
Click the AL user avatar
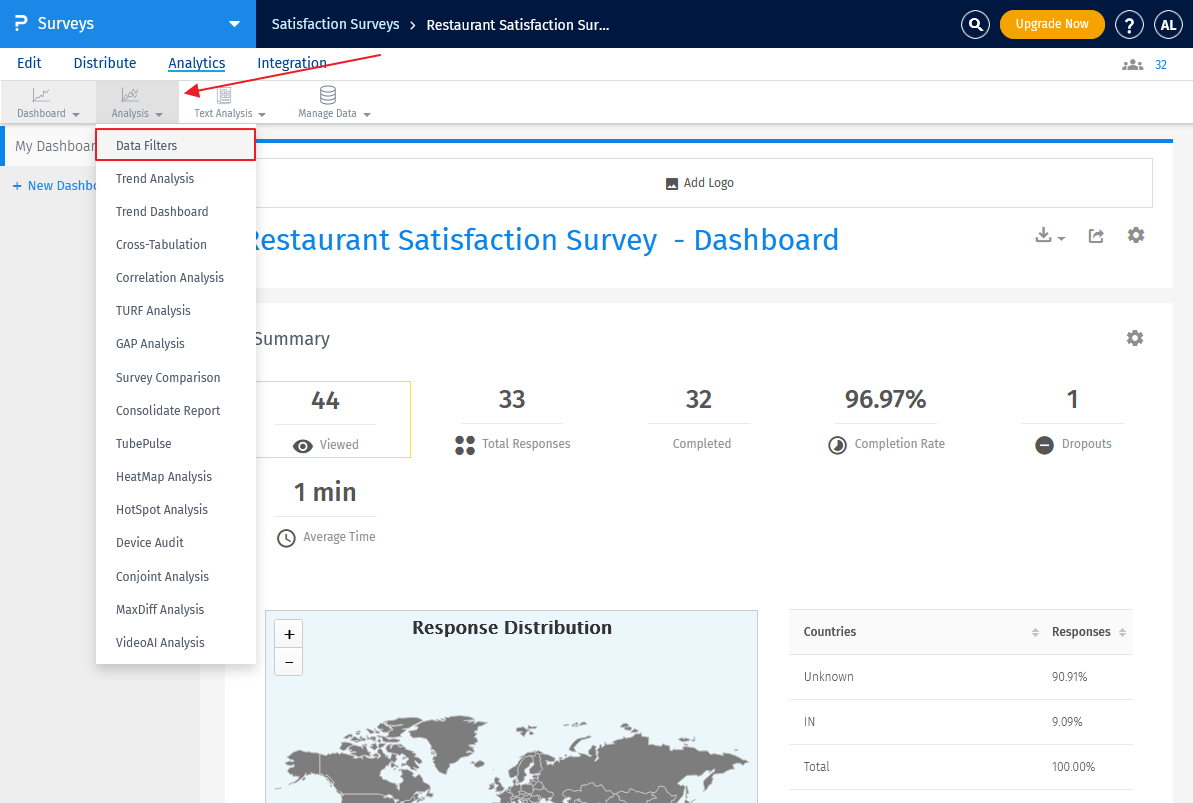[1168, 24]
